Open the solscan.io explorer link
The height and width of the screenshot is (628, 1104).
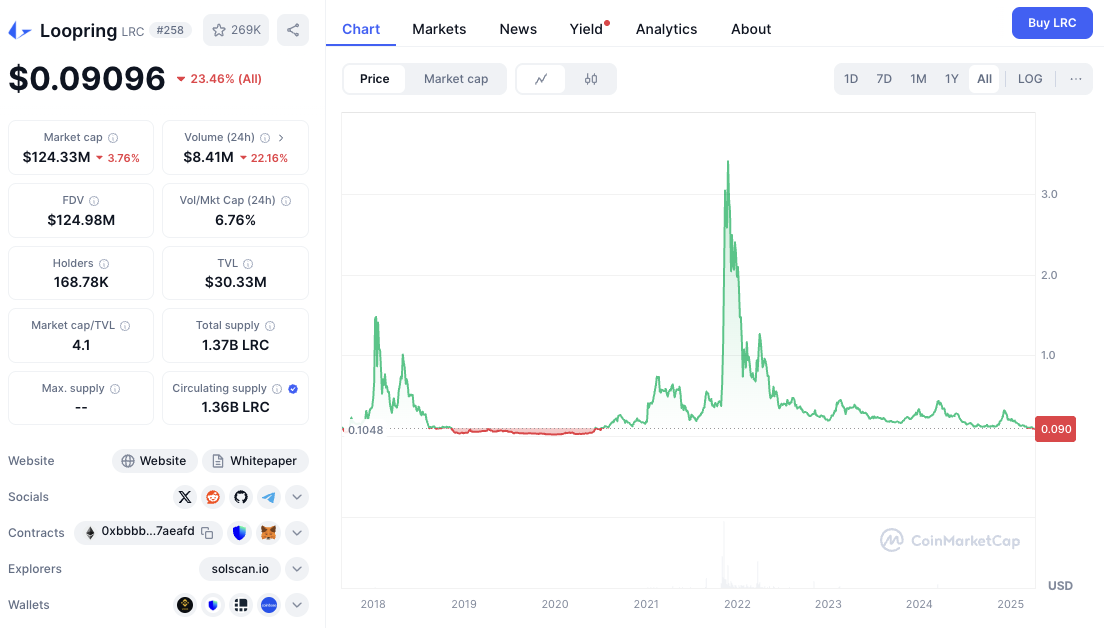coord(240,569)
